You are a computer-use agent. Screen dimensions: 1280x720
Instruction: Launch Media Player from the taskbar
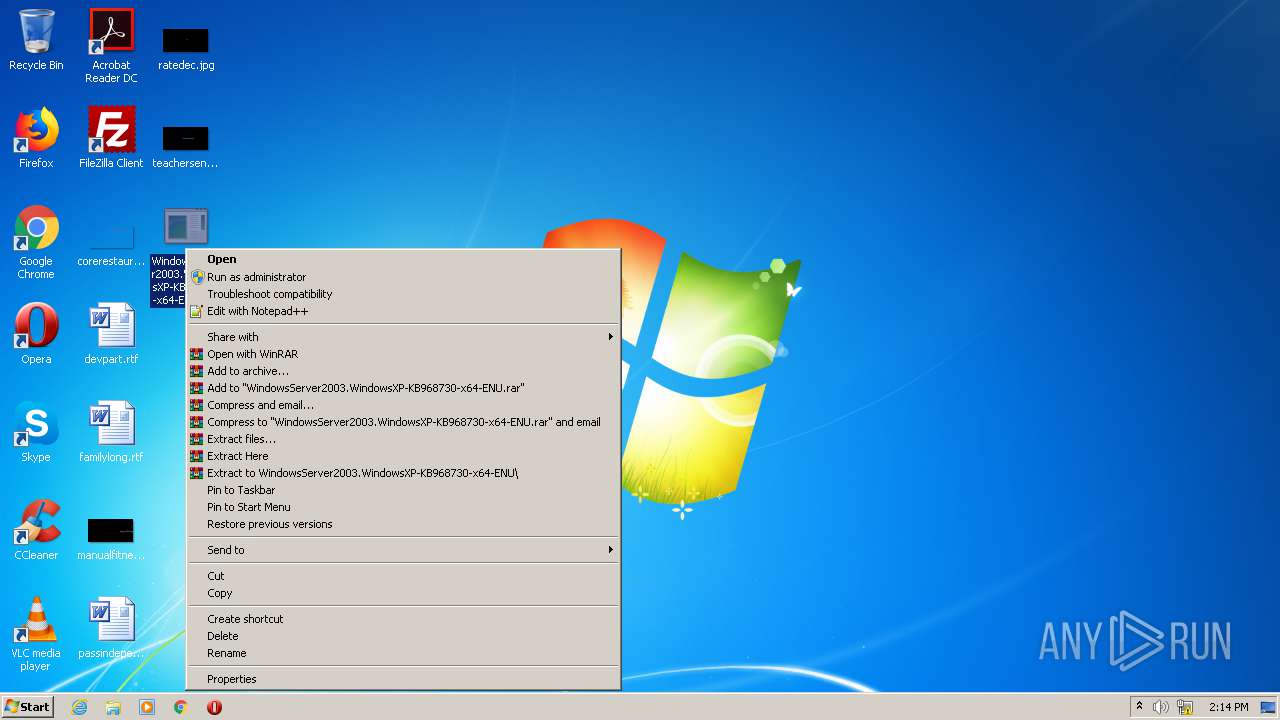[147, 707]
